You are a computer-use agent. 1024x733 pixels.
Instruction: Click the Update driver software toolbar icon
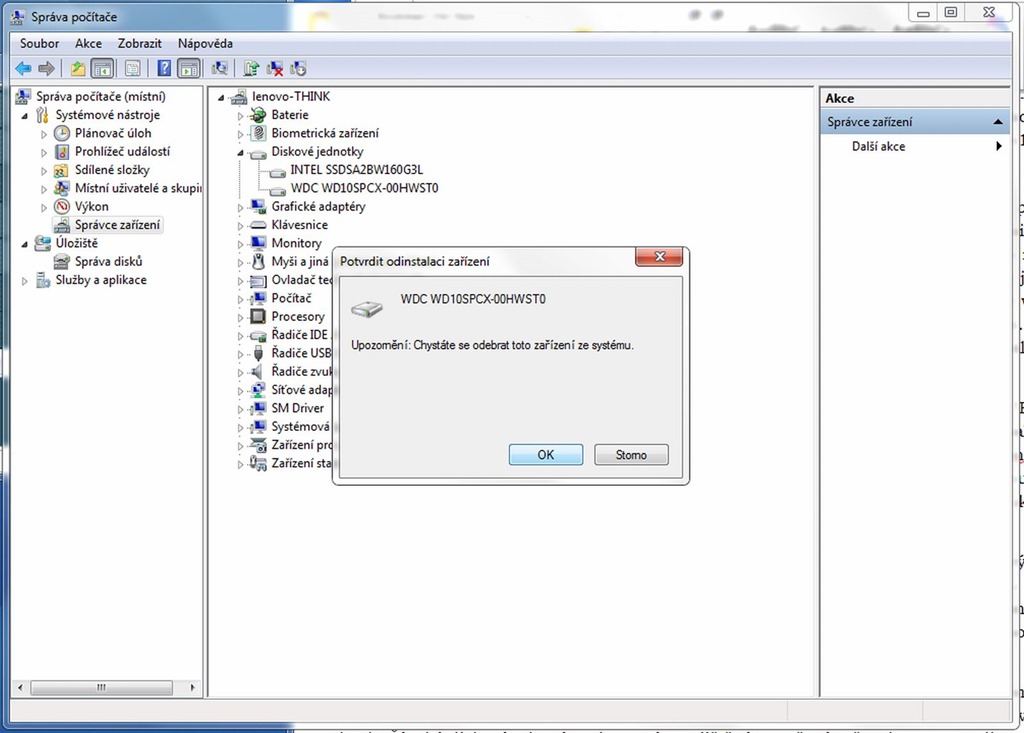[251, 68]
